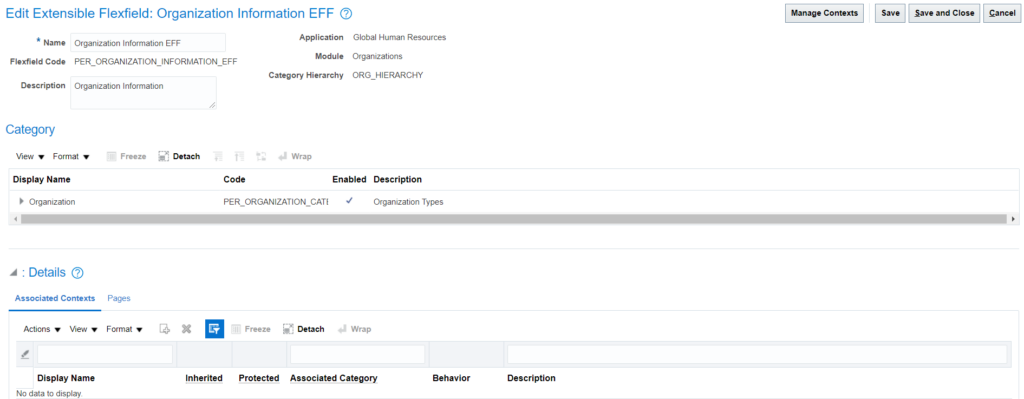
Task: Sort by Protected column header
Action: [x=259, y=378]
